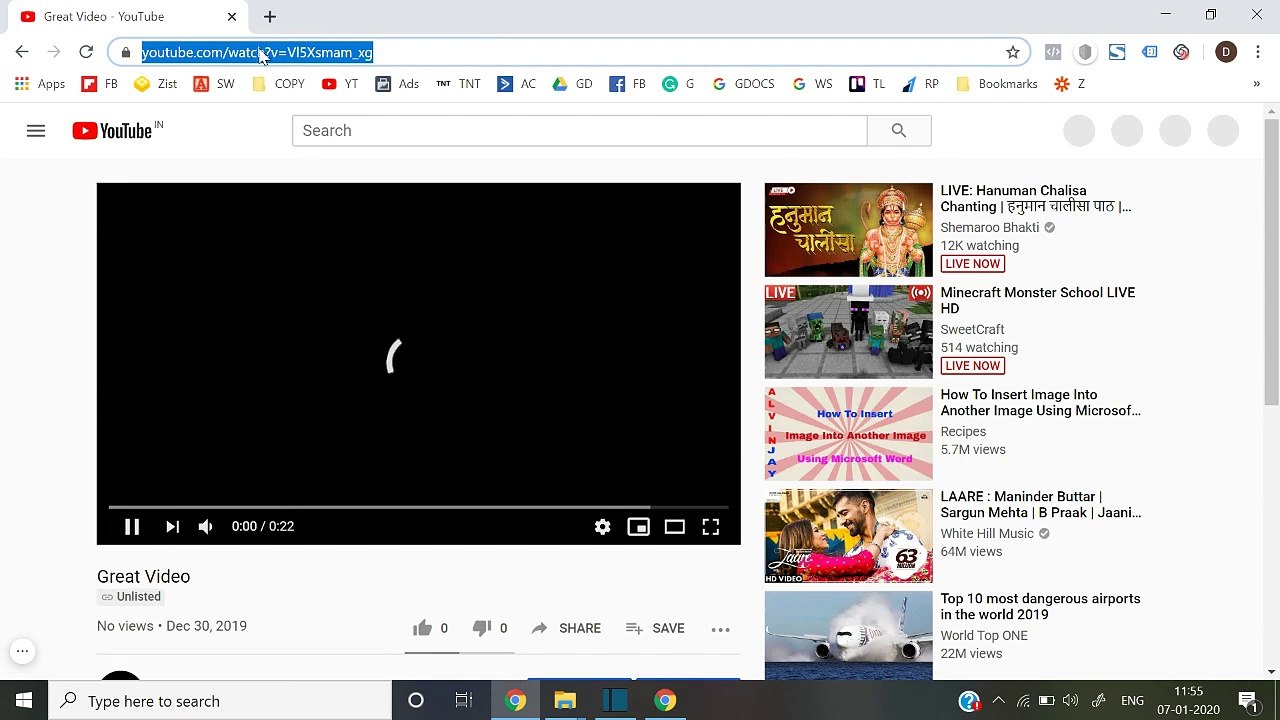Click the SAVE button
The image size is (1280, 720).
click(x=655, y=628)
